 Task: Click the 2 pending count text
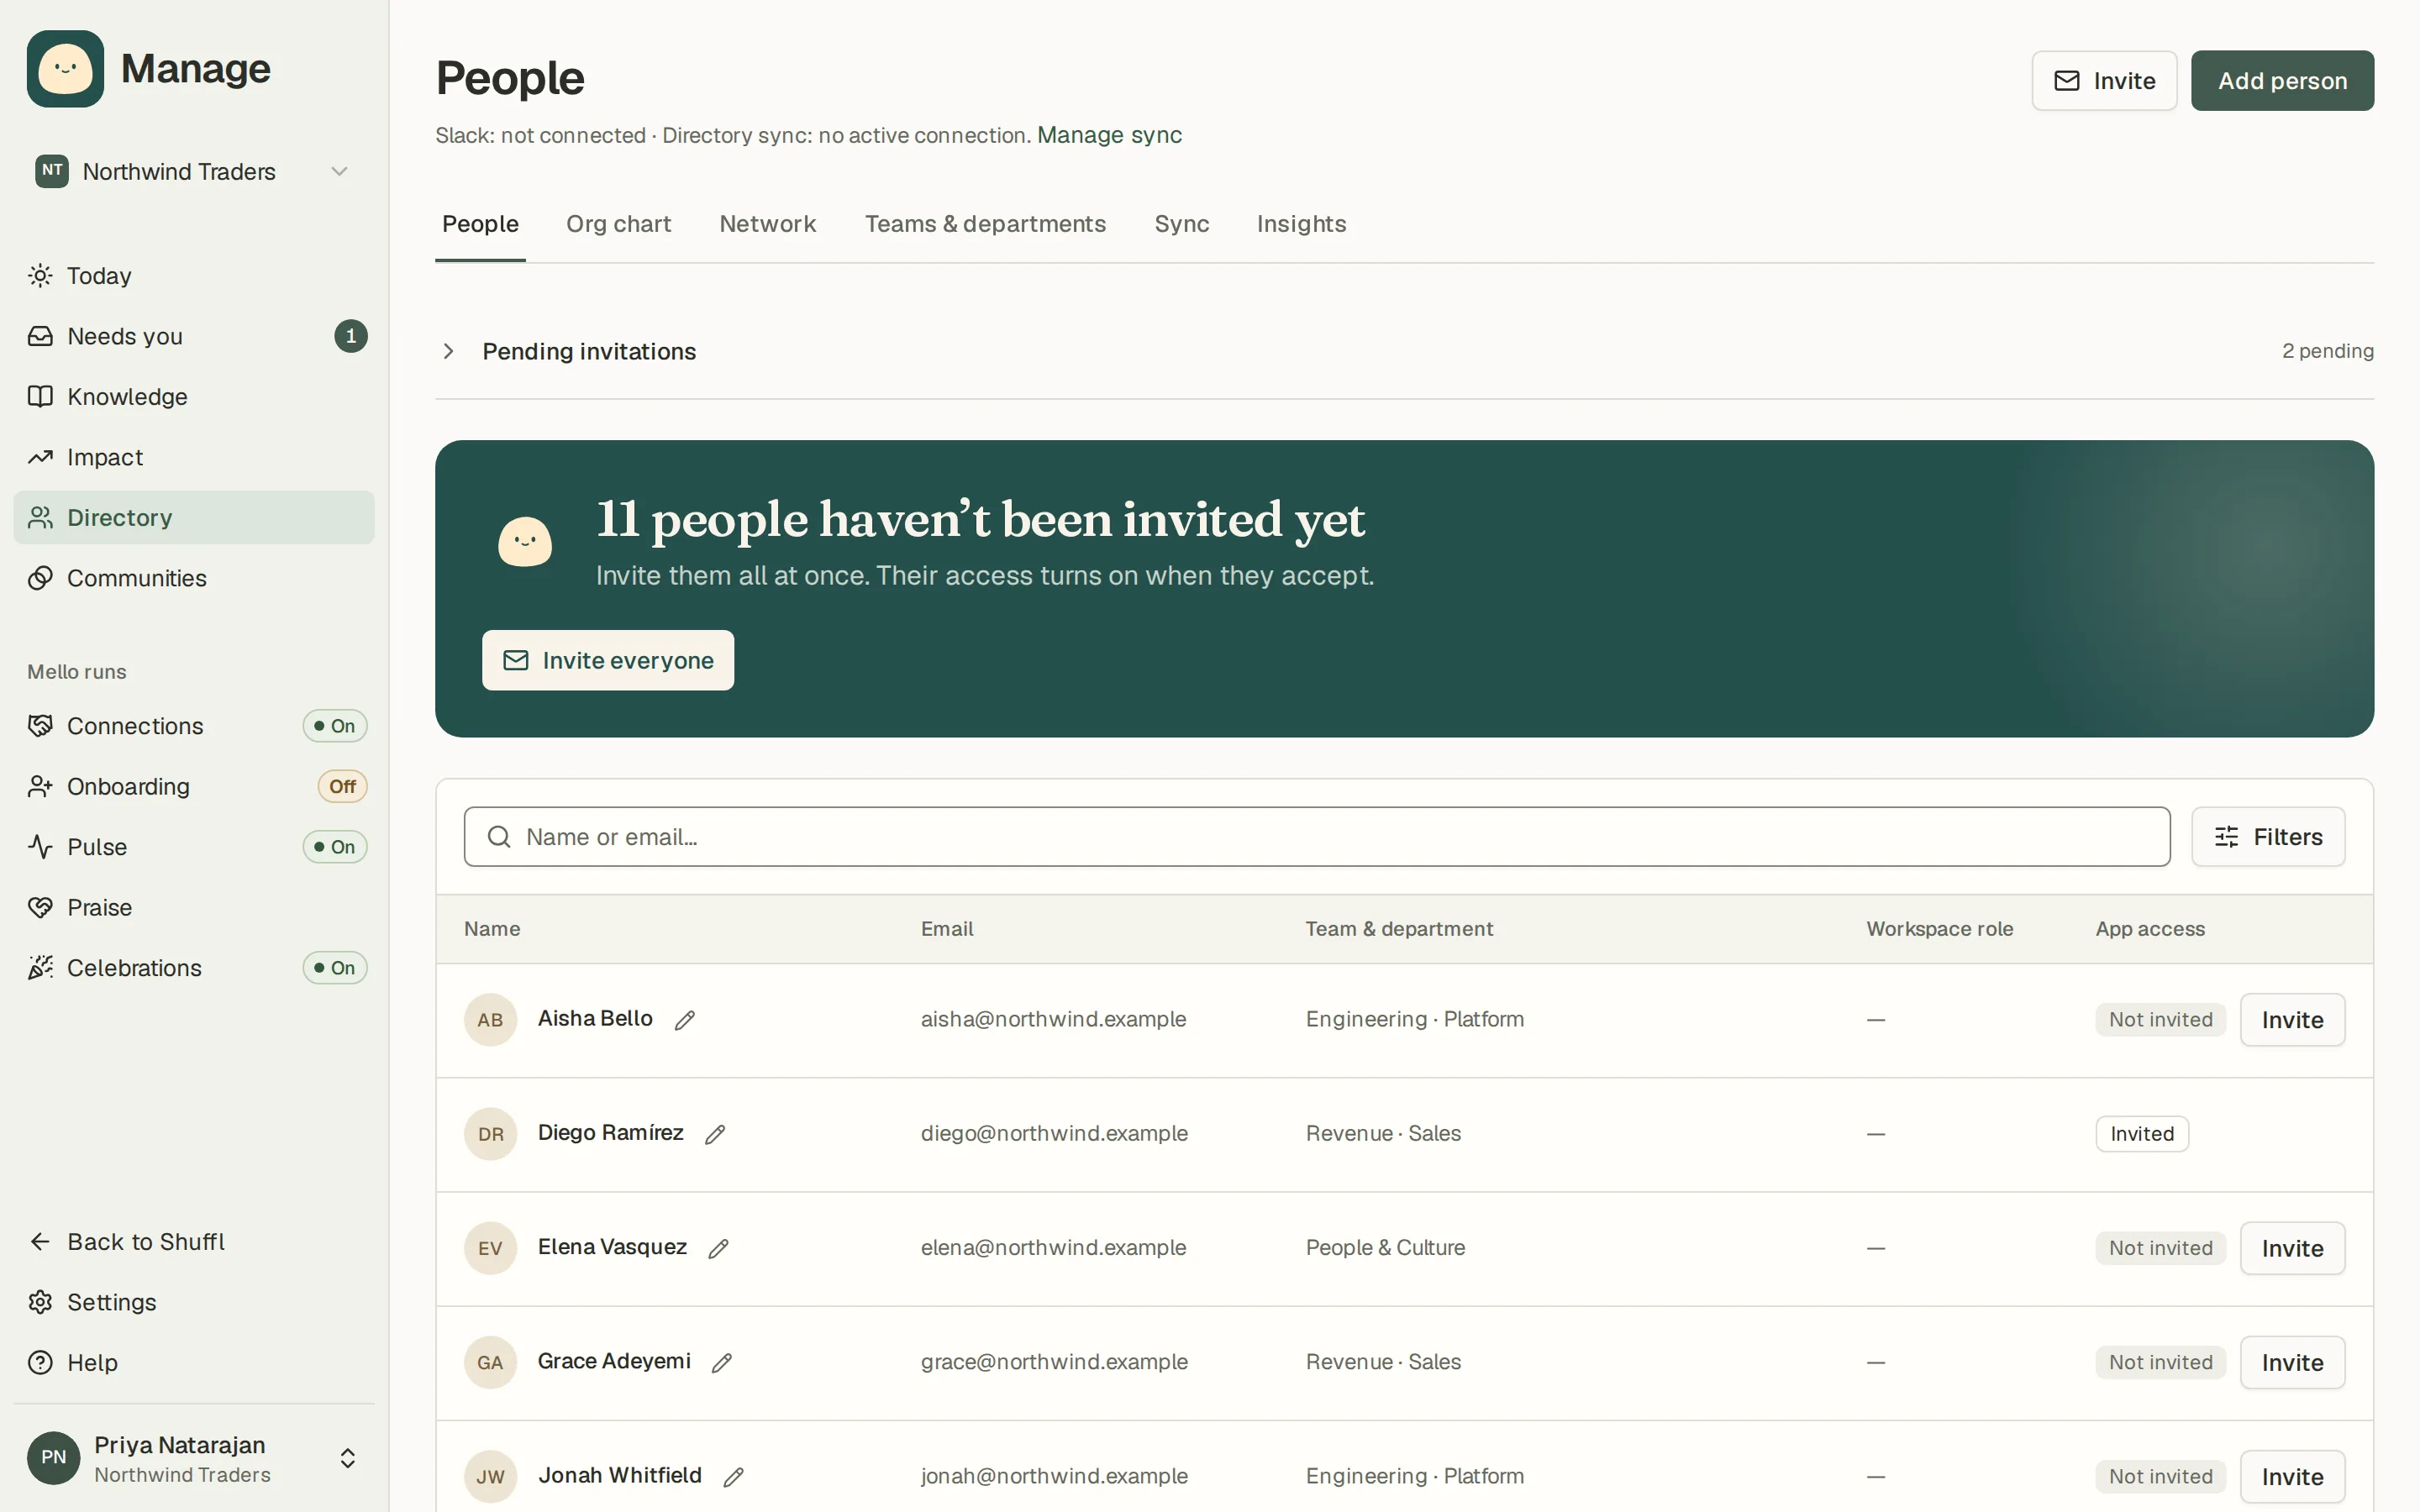[2327, 351]
